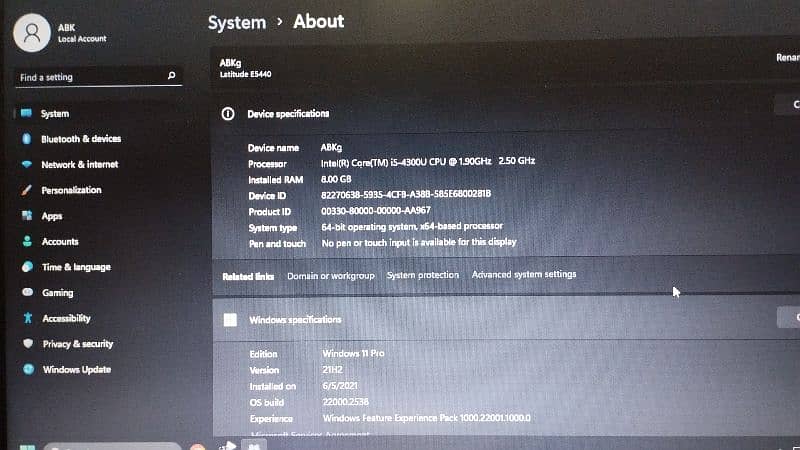
Task: Open Personalization brush icon
Action: [27, 190]
